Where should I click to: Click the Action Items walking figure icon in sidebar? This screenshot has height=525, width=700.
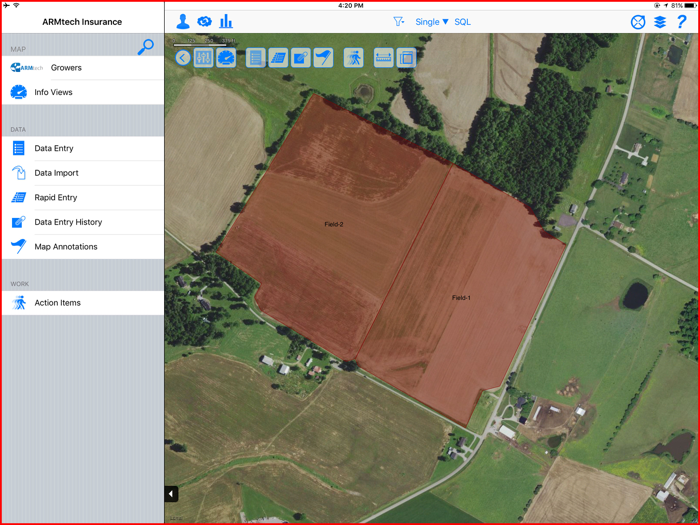pos(18,303)
